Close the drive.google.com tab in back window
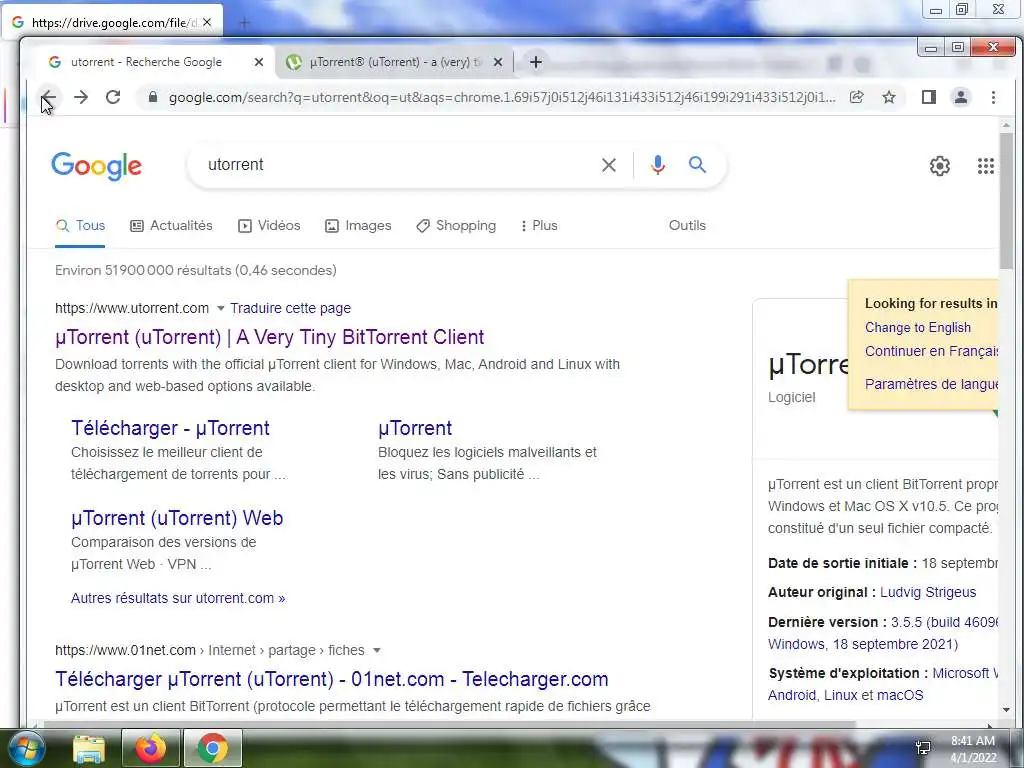This screenshot has width=1024, height=768. point(207,22)
